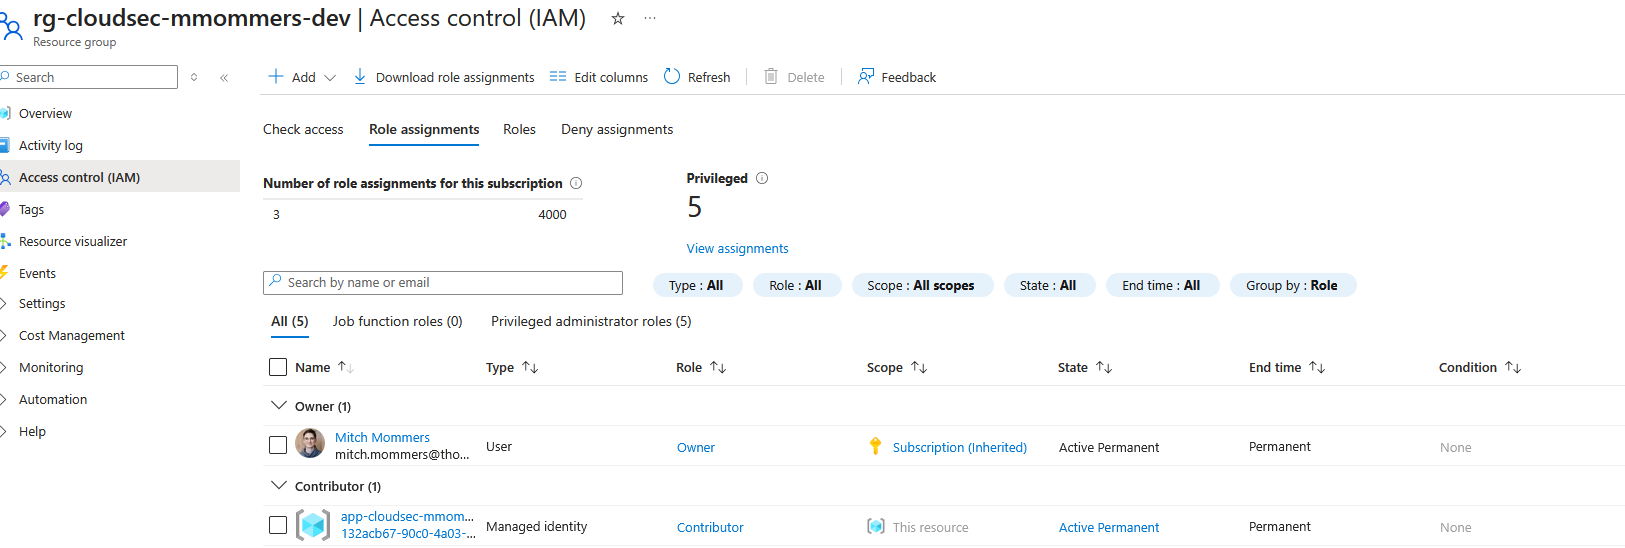Click the Delete trash icon
1625x548 pixels.
coord(771,76)
